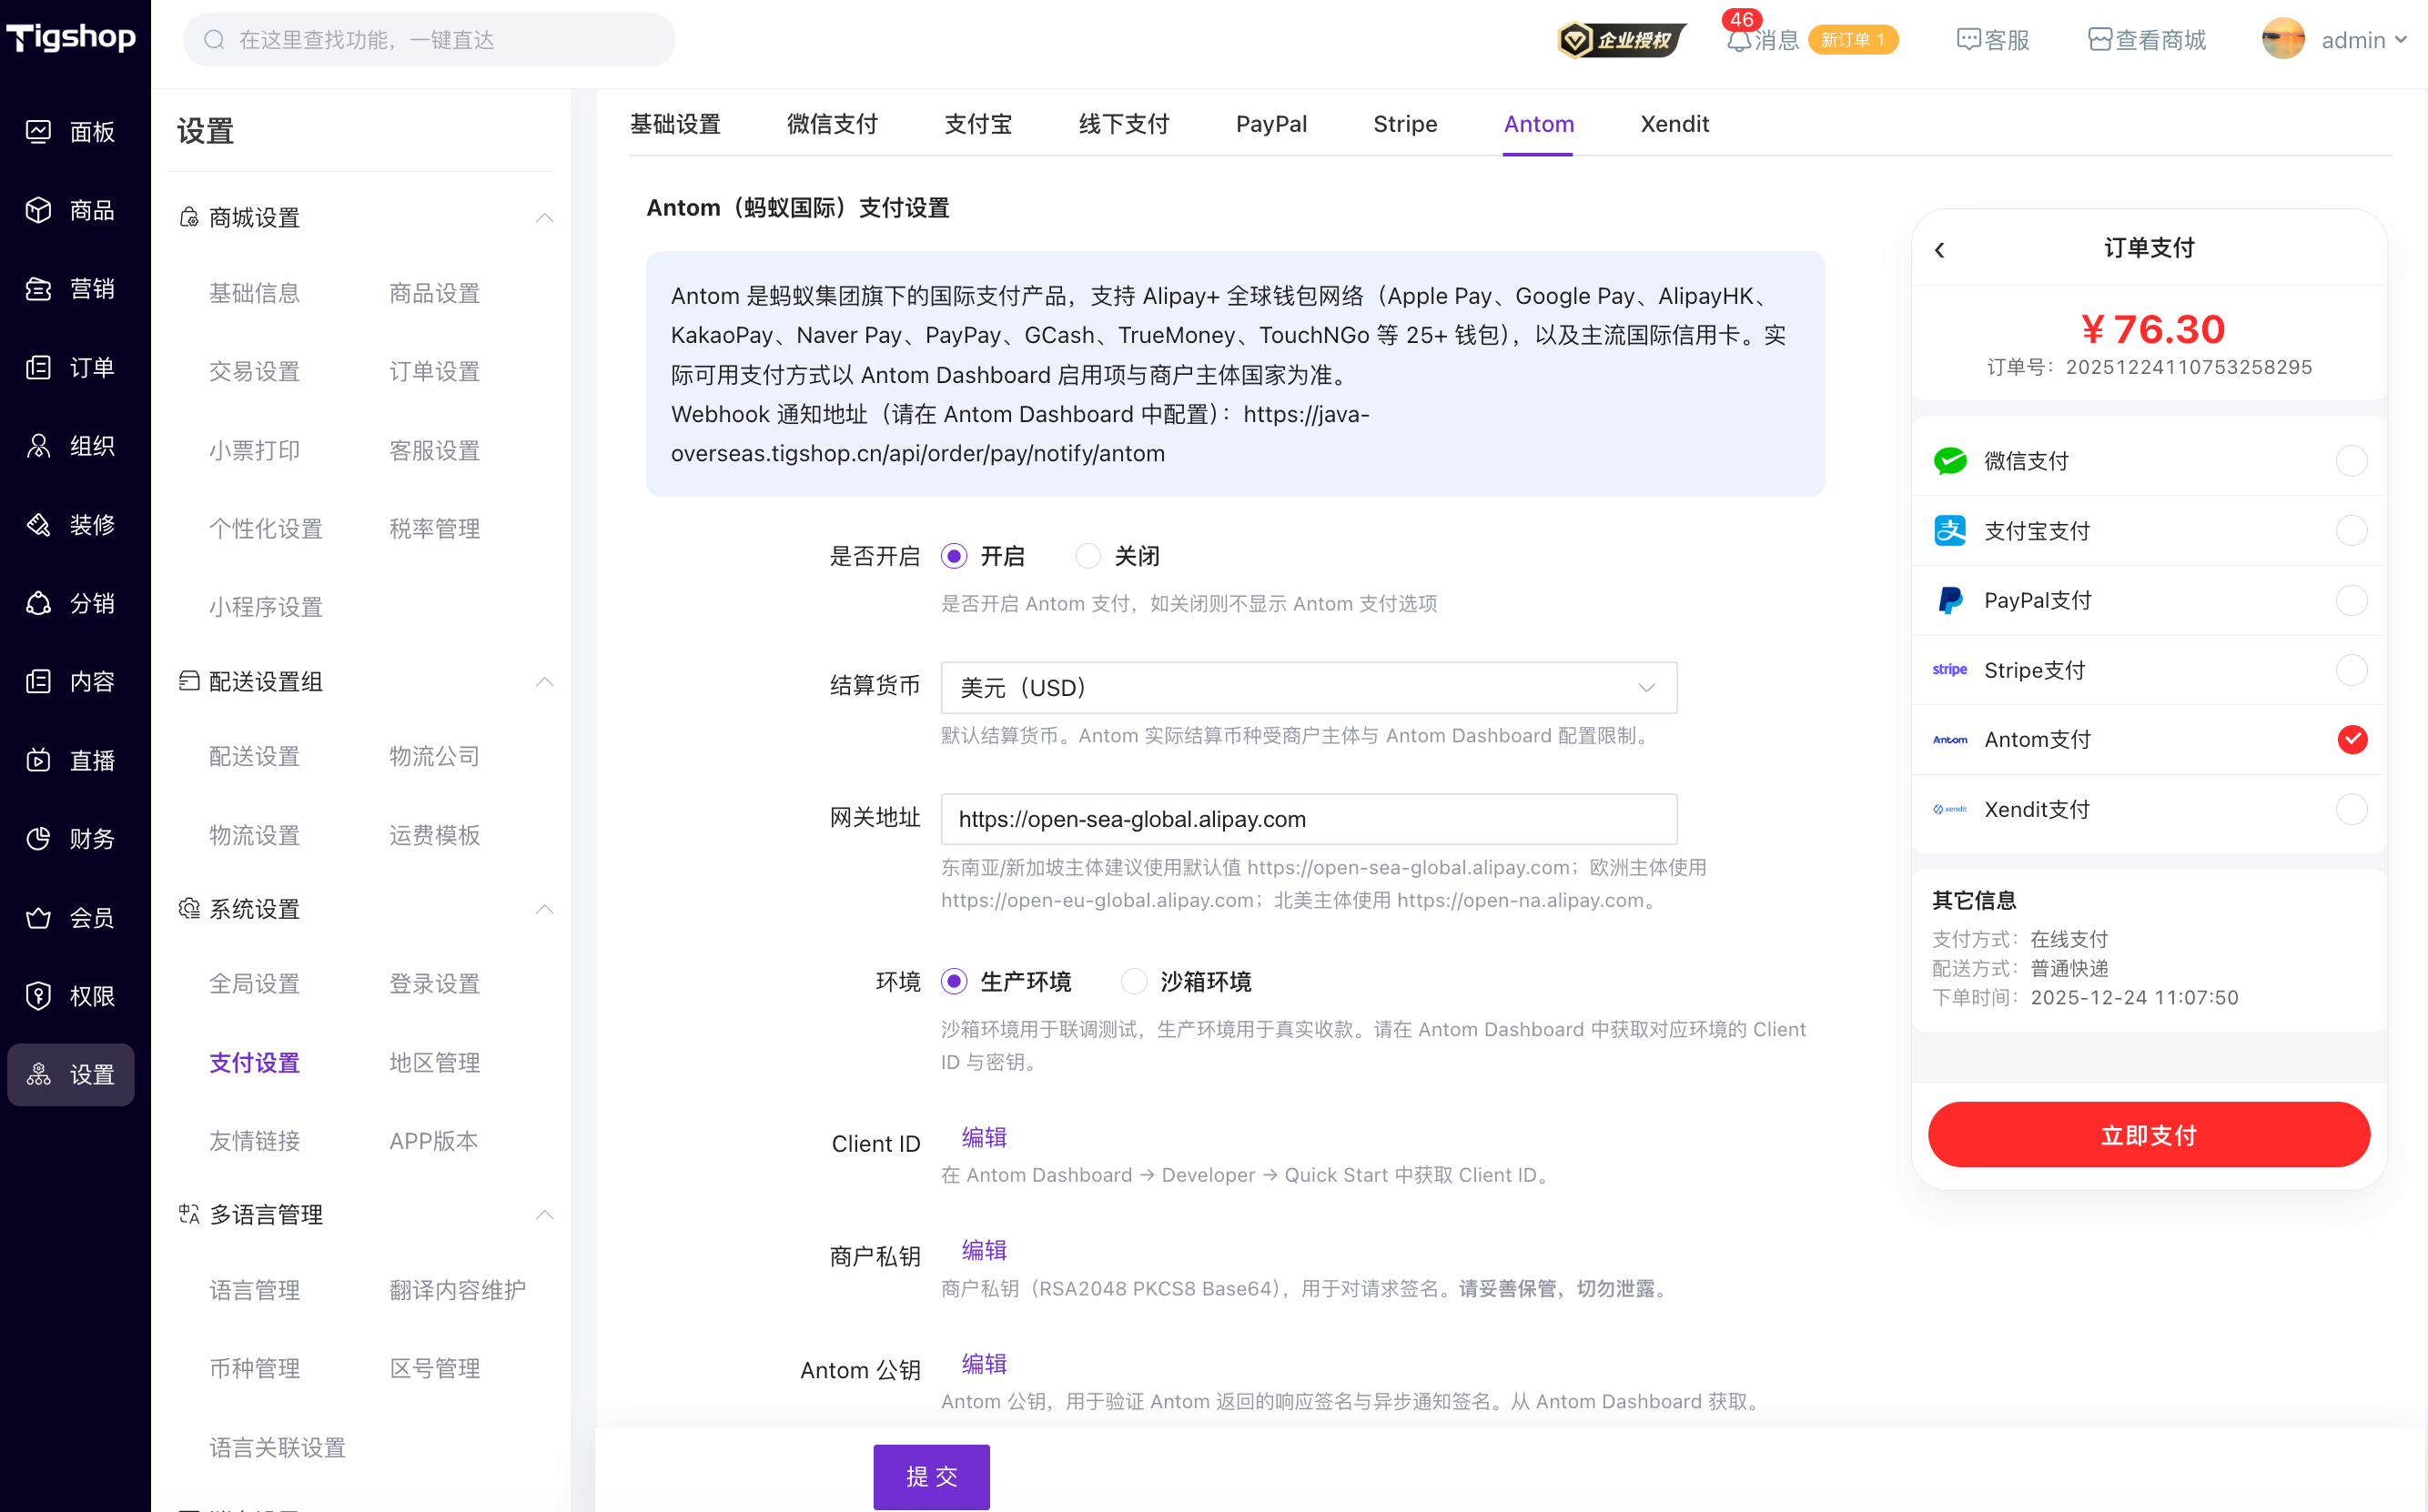The width and height of the screenshot is (2428, 1512).
Task: Click 编辑 next to Antom 公钥
Action: 984,1365
